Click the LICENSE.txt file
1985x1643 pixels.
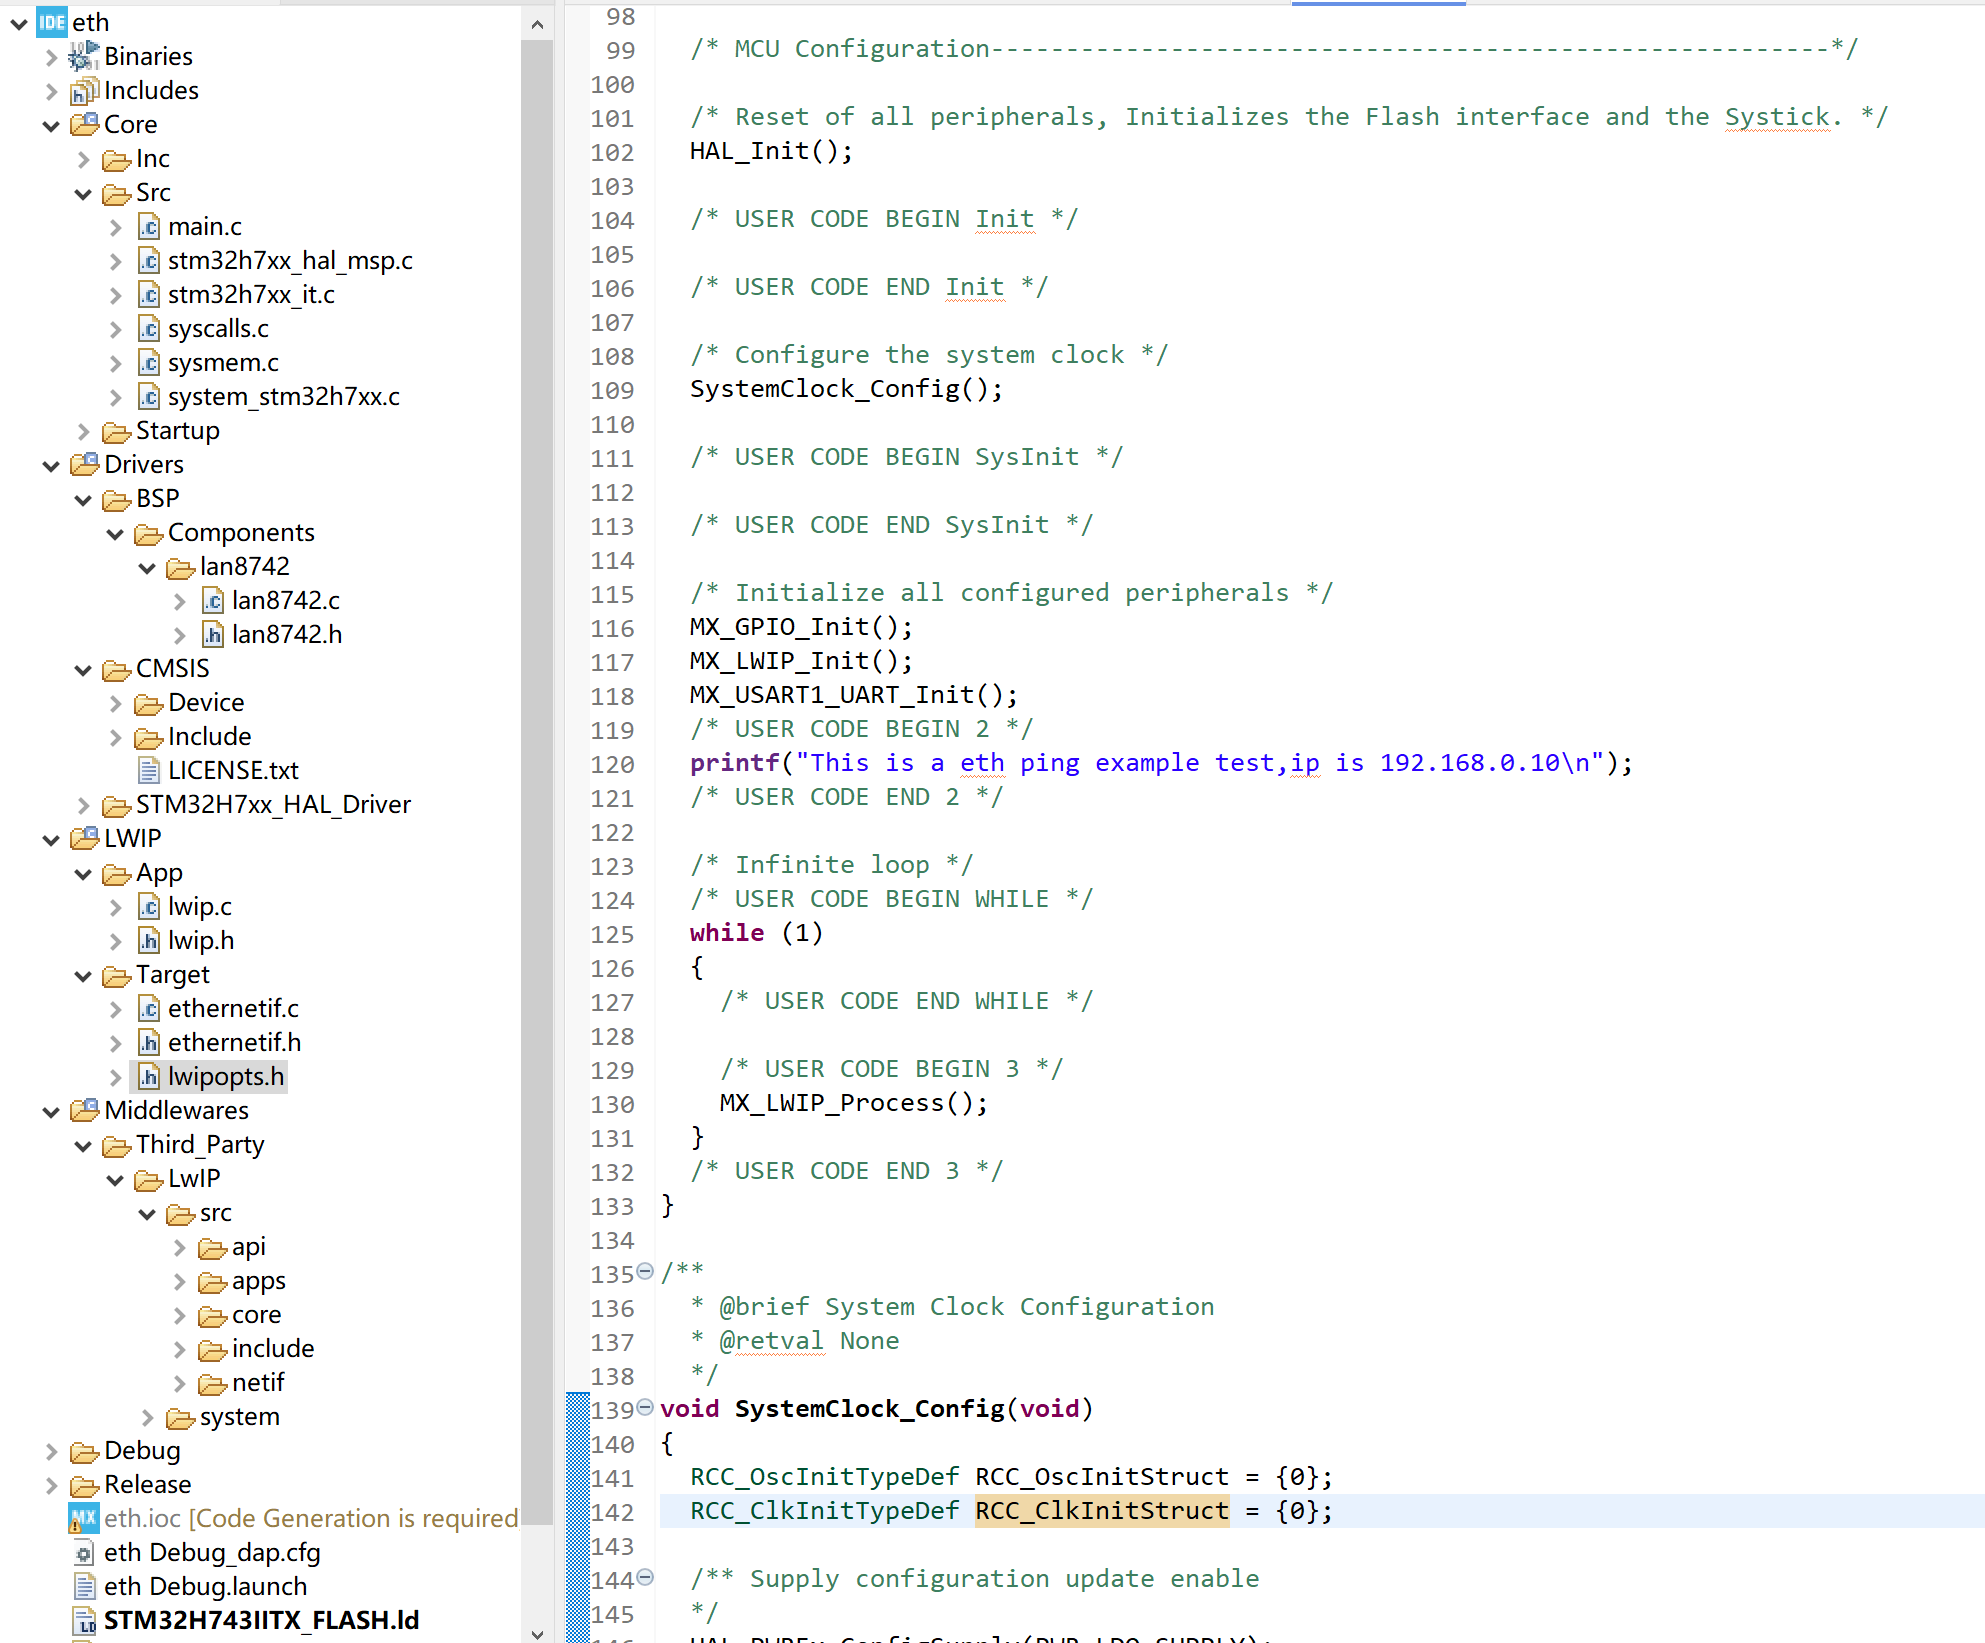tap(233, 771)
